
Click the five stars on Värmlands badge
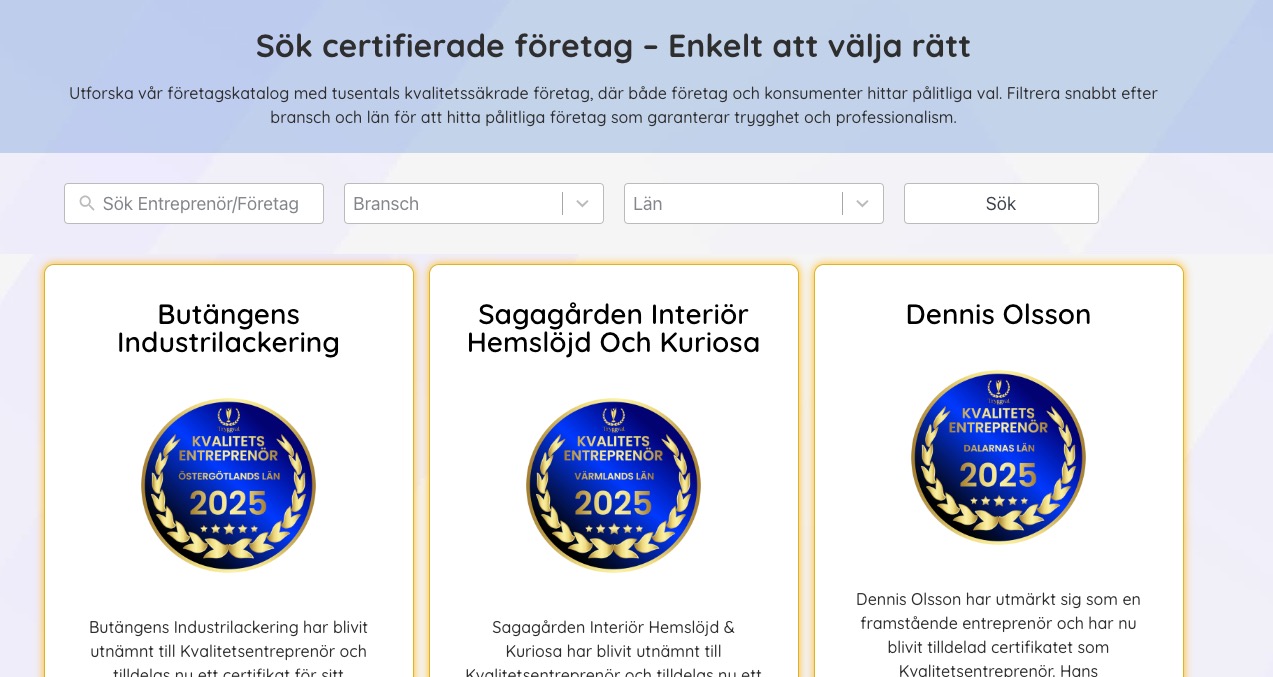[x=613, y=528]
